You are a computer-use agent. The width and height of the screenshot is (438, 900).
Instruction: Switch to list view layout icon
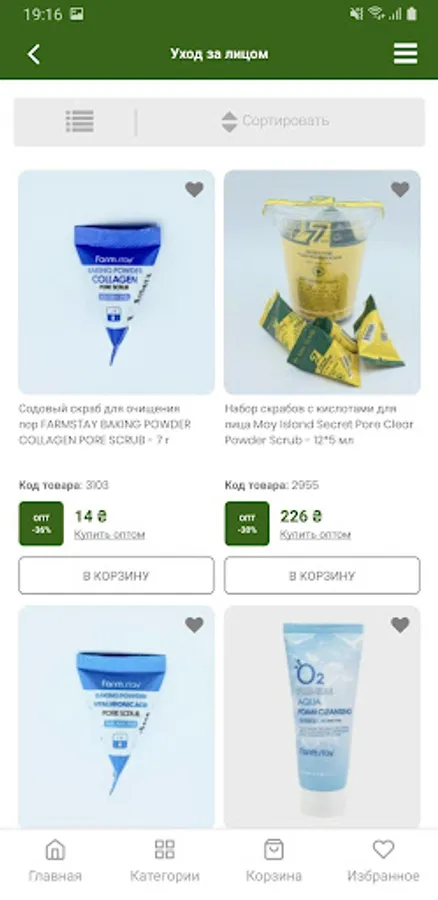click(80, 122)
